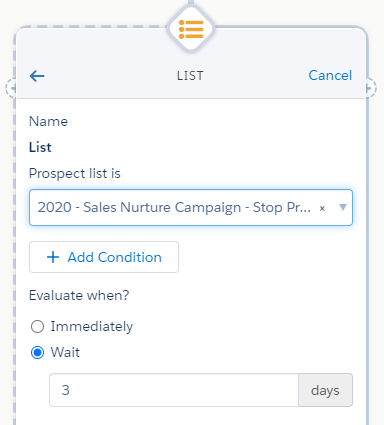Click the orange List step diamond icon

(x=191, y=29)
